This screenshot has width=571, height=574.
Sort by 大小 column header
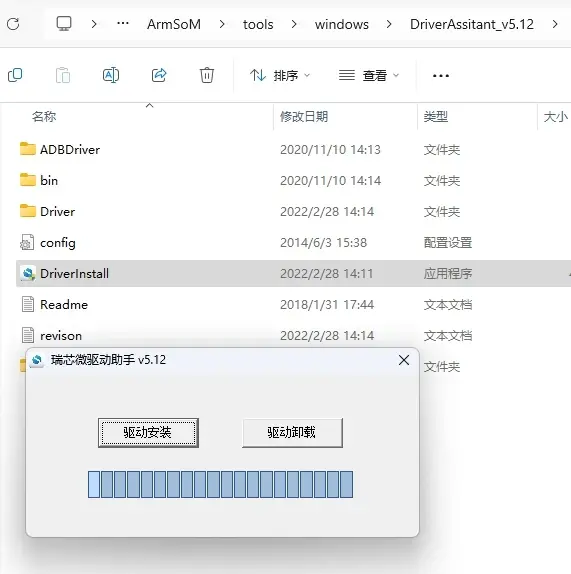coord(556,117)
